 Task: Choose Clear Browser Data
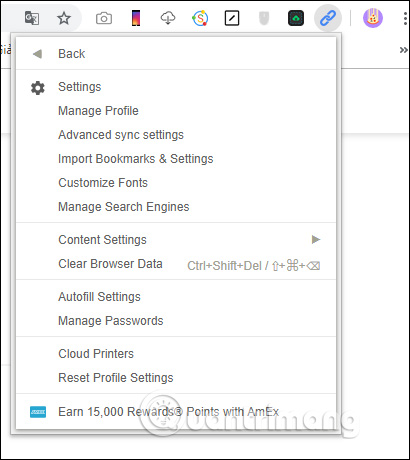(x=176, y=264)
